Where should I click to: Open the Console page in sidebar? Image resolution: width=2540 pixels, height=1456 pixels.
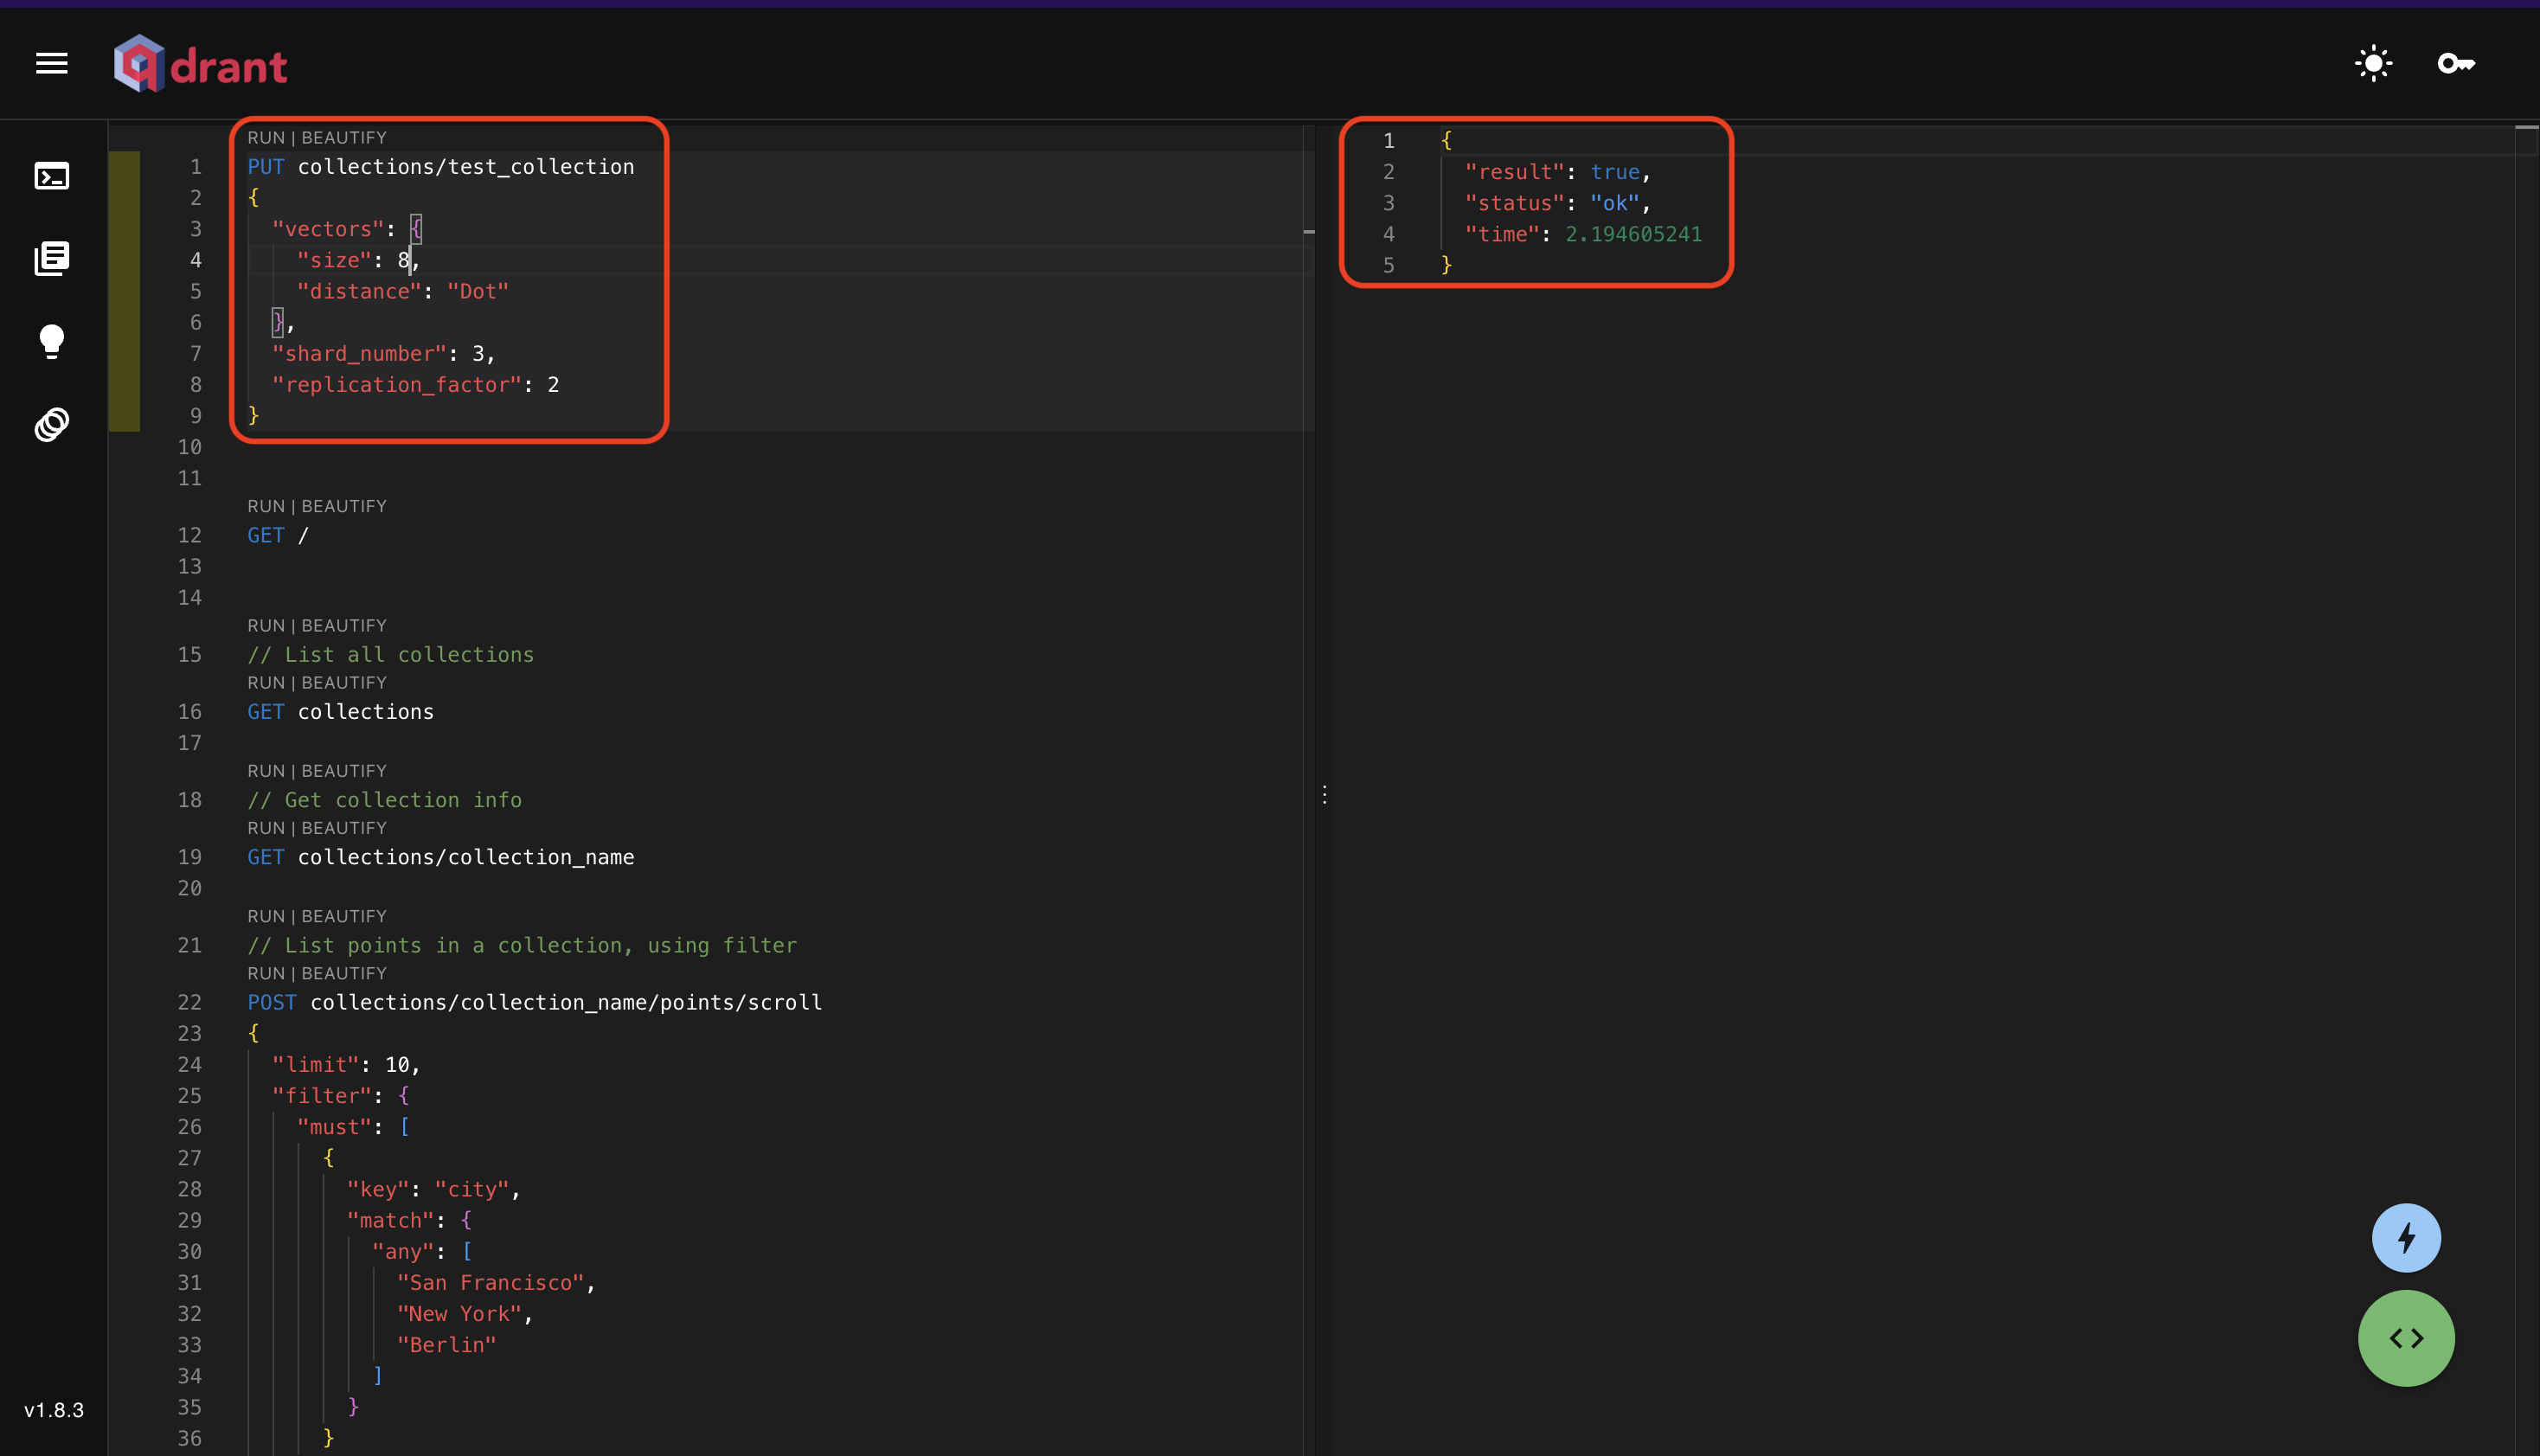(x=52, y=176)
